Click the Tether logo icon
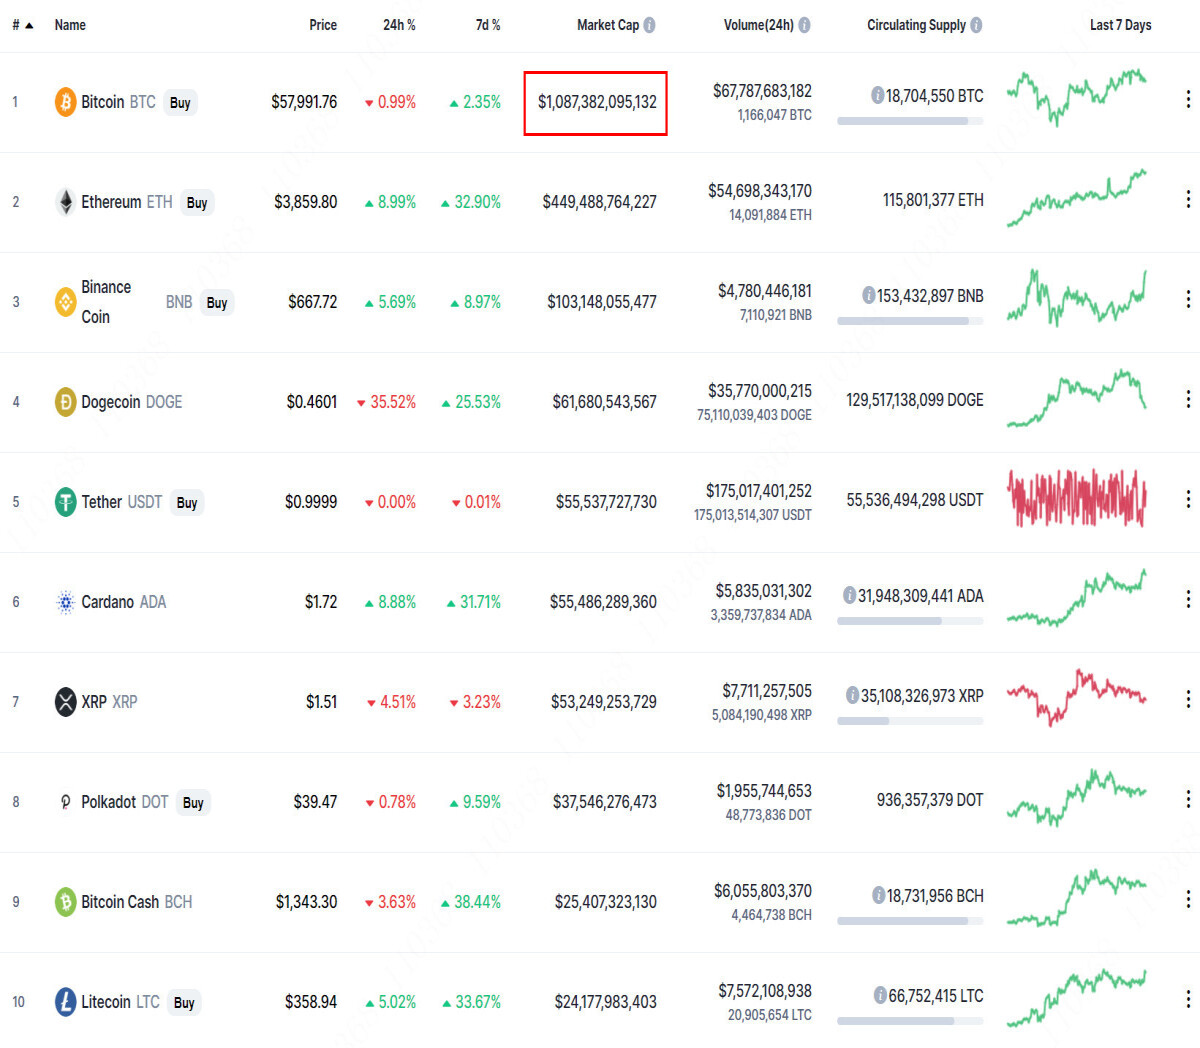 pyautogui.click(x=65, y=502)
